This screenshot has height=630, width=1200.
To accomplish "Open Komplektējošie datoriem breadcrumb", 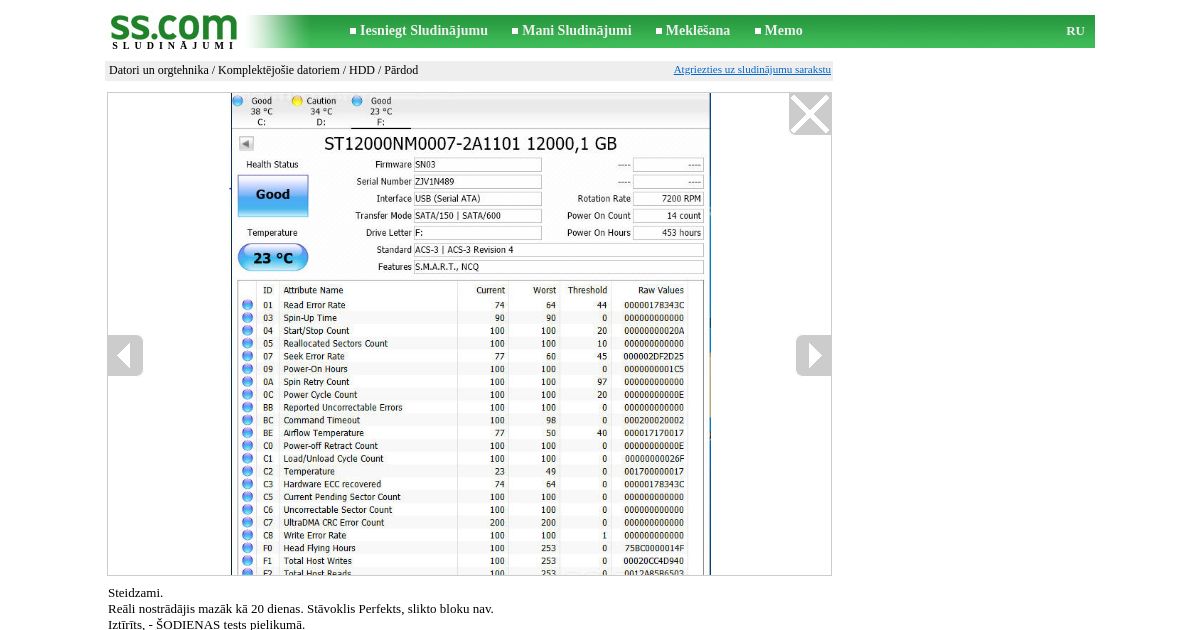I will point(279,70).
